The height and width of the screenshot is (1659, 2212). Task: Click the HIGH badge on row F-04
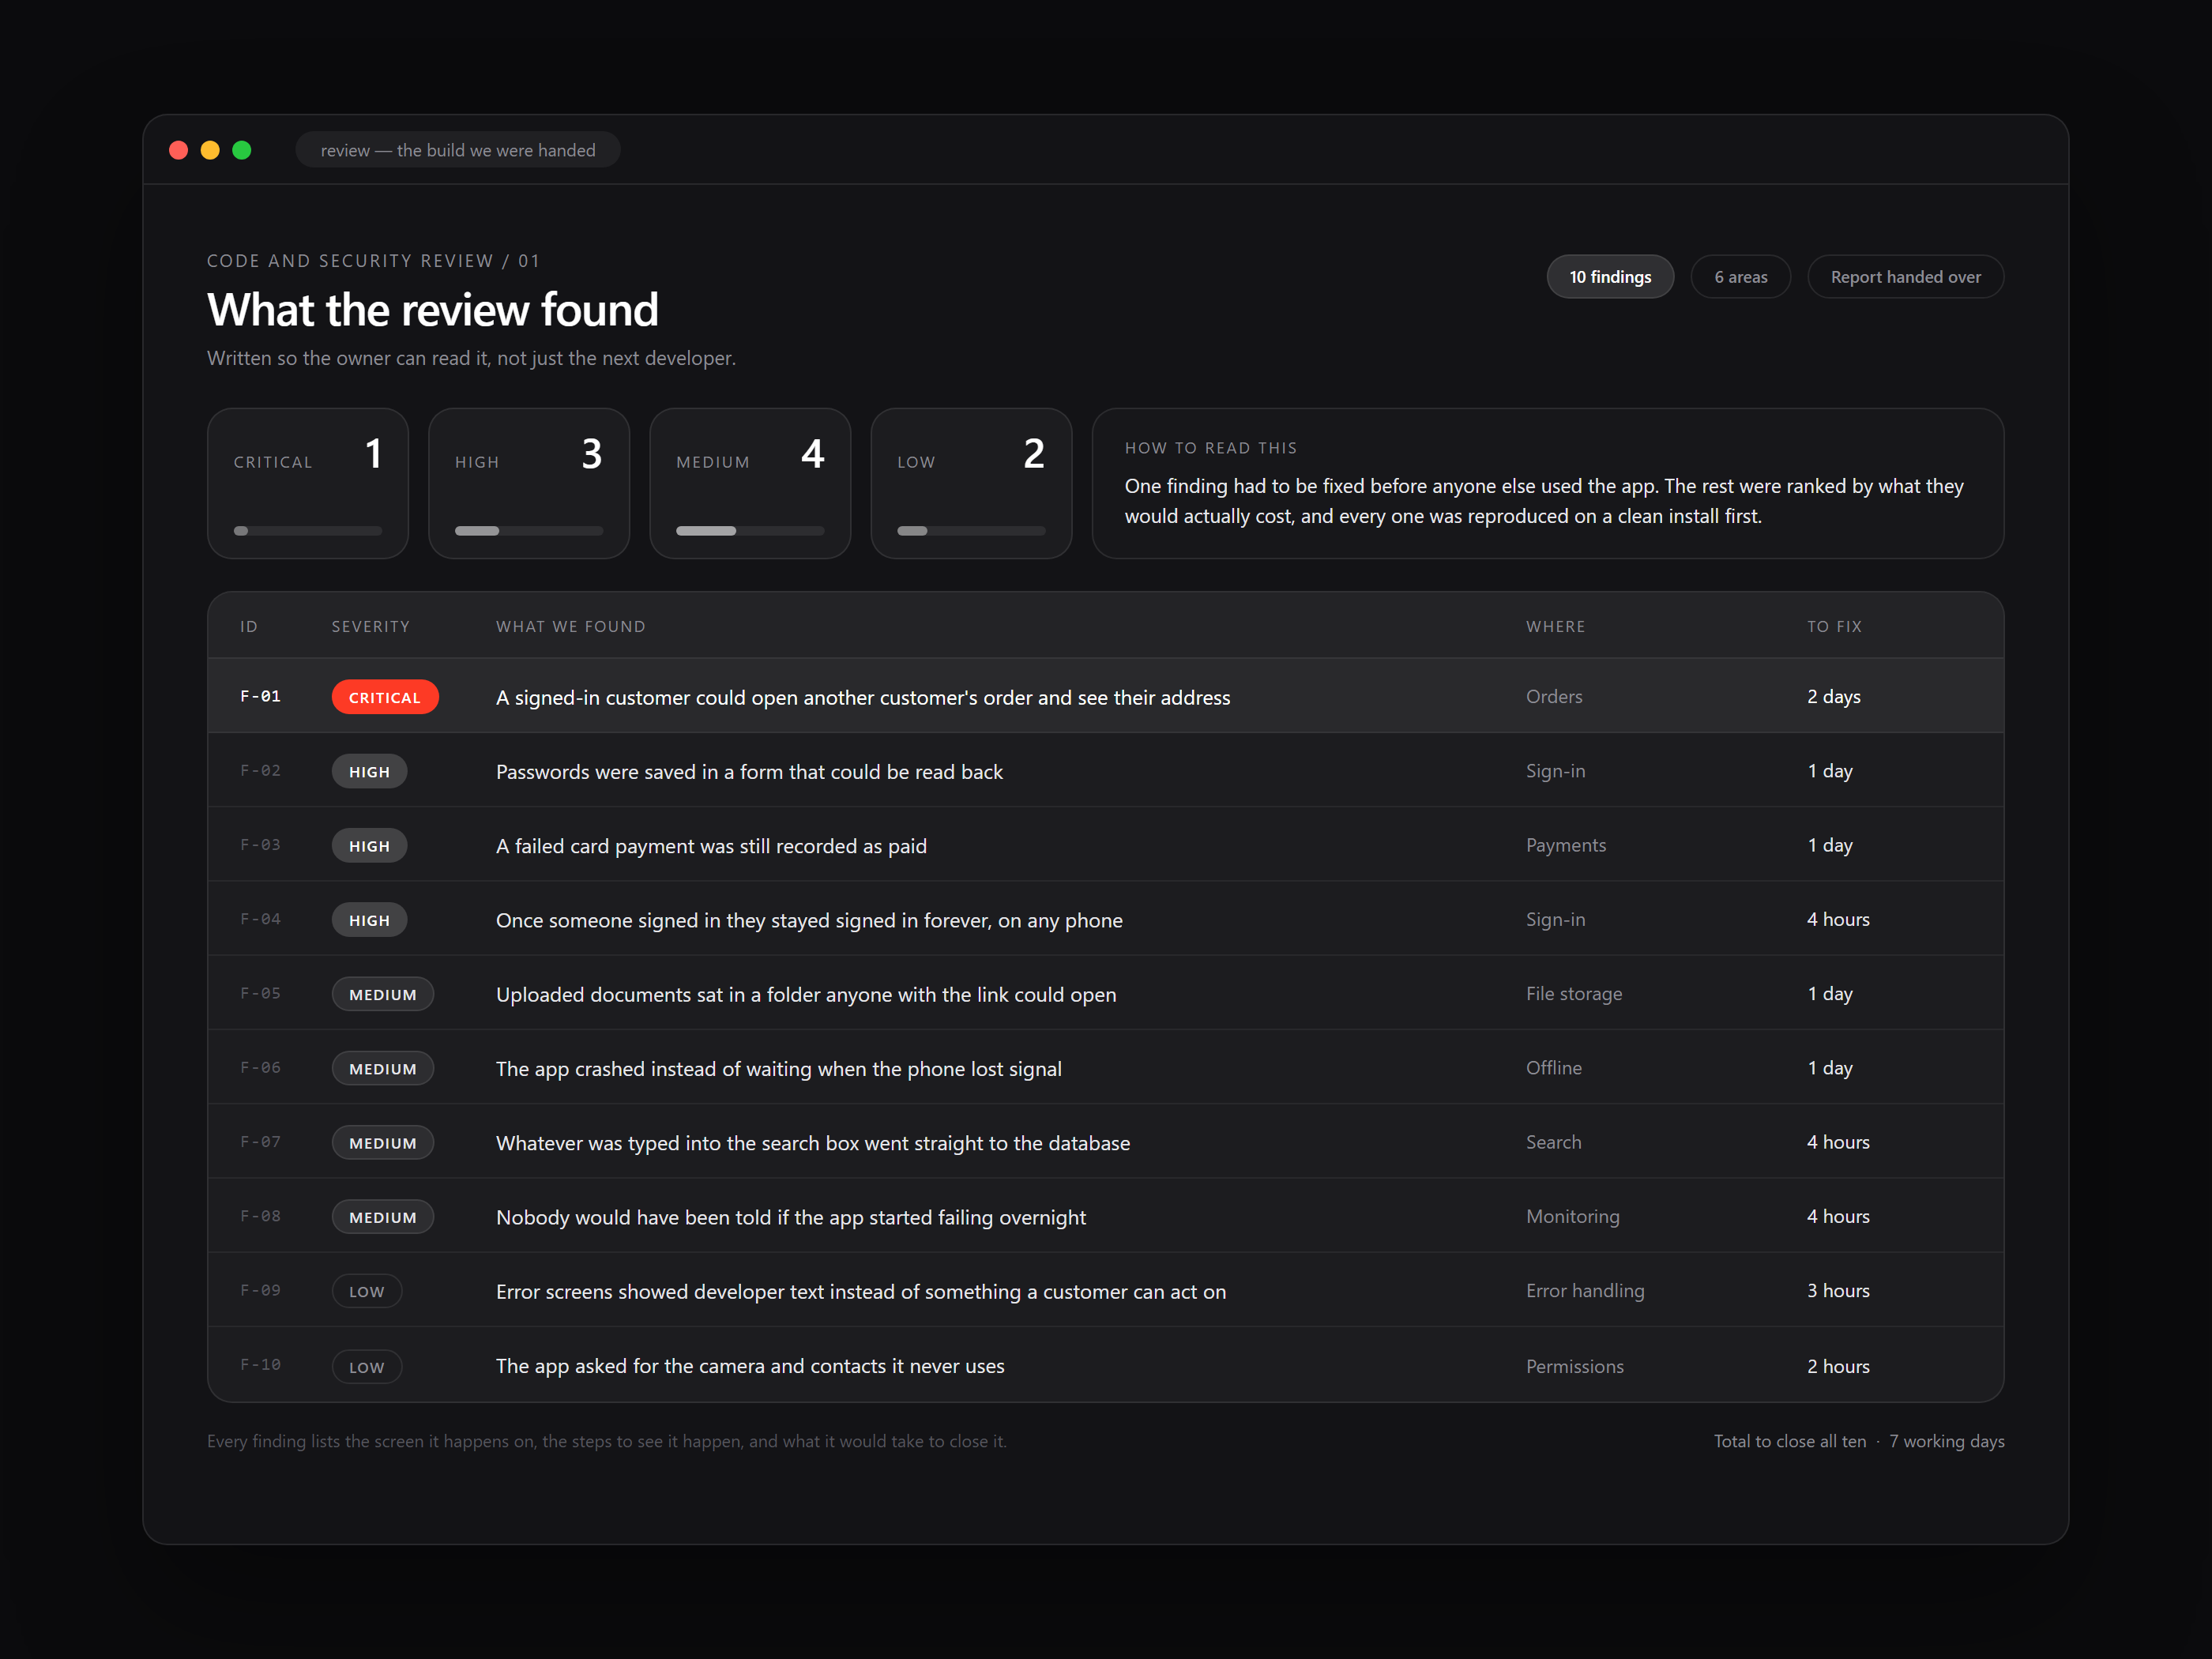[x=369, y=920]
